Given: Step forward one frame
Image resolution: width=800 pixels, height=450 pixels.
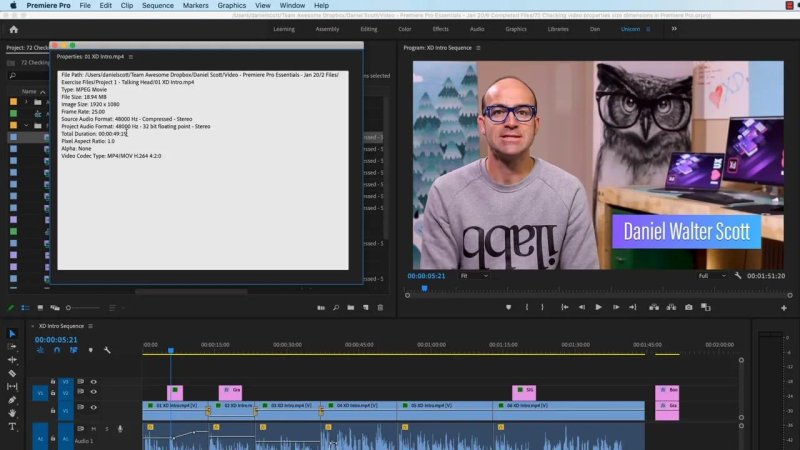Looking at the screenshot, I should tap(616, 307).
